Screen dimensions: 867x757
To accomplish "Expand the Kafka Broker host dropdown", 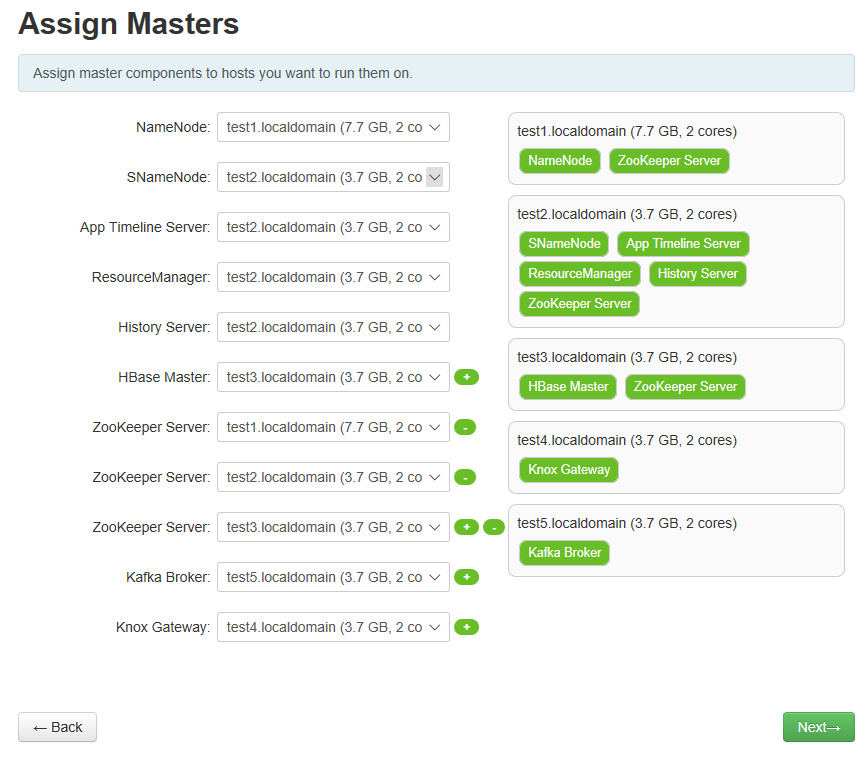I will point(333,577).
